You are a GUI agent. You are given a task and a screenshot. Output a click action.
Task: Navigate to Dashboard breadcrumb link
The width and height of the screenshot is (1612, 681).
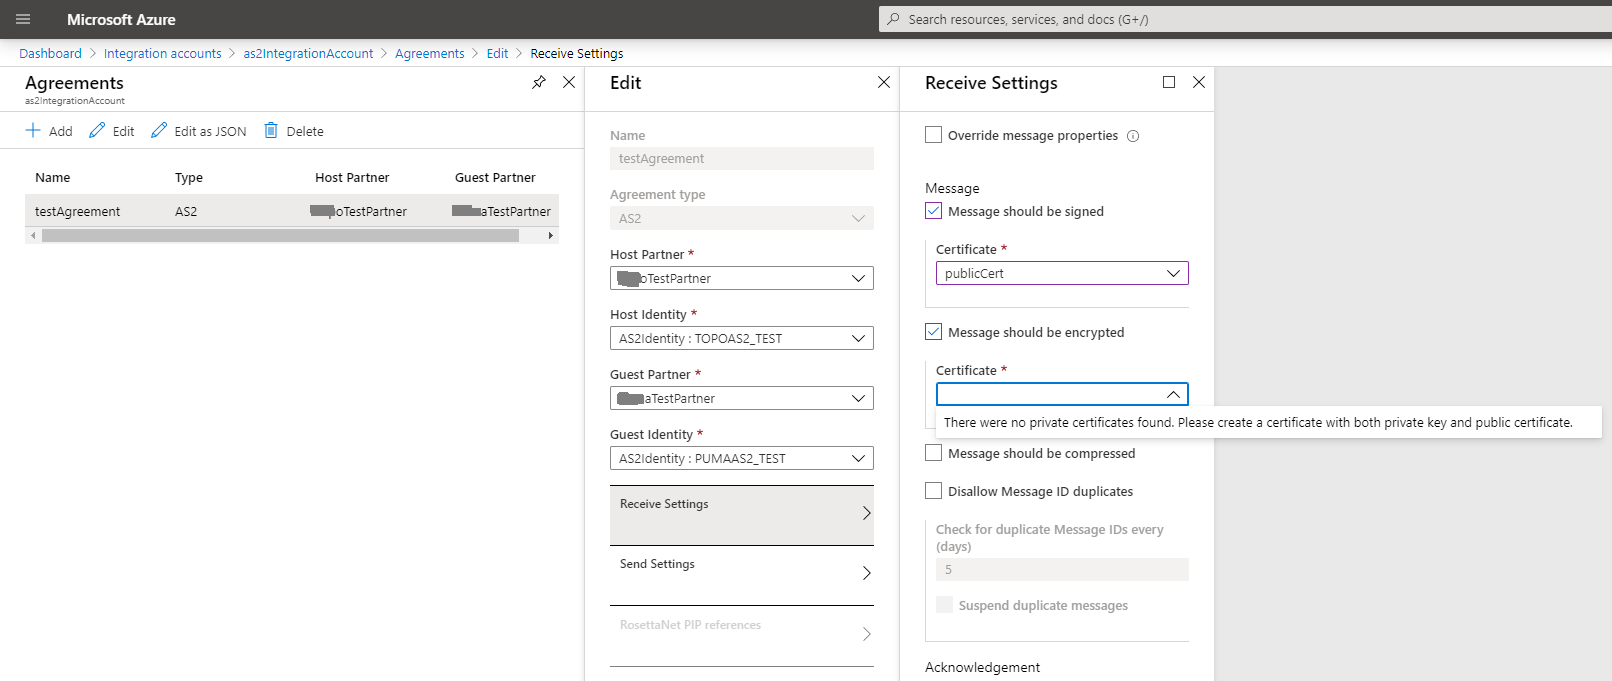[x=50, y=54]
